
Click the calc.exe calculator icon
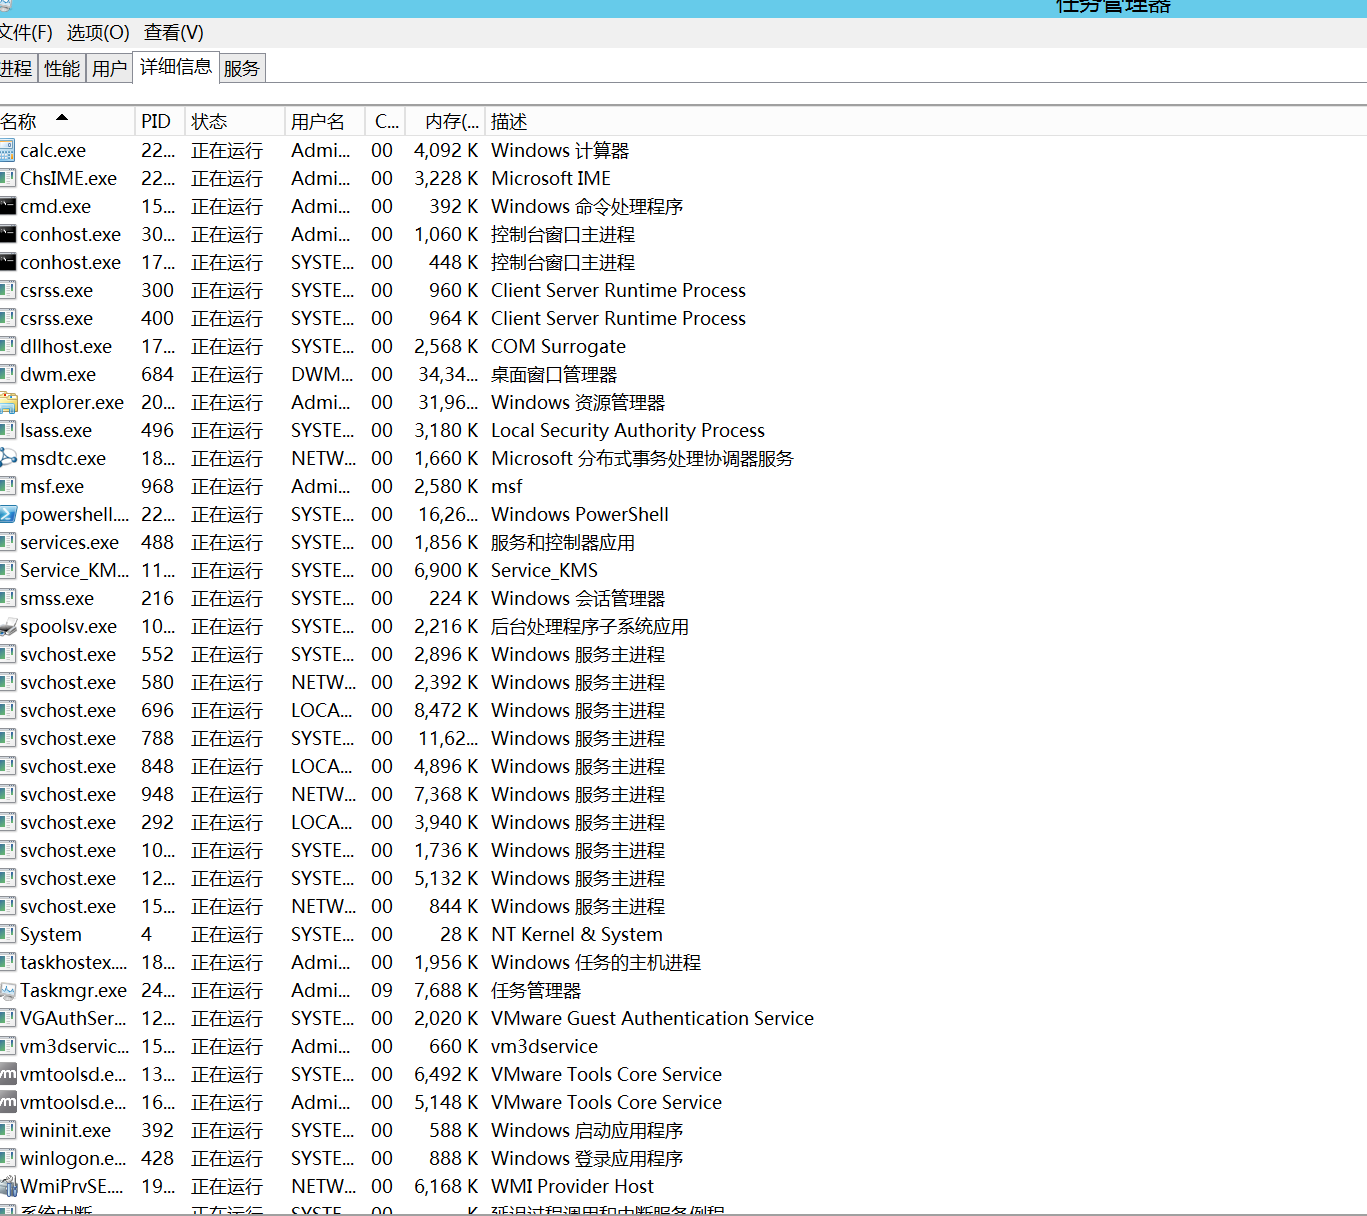8,151
